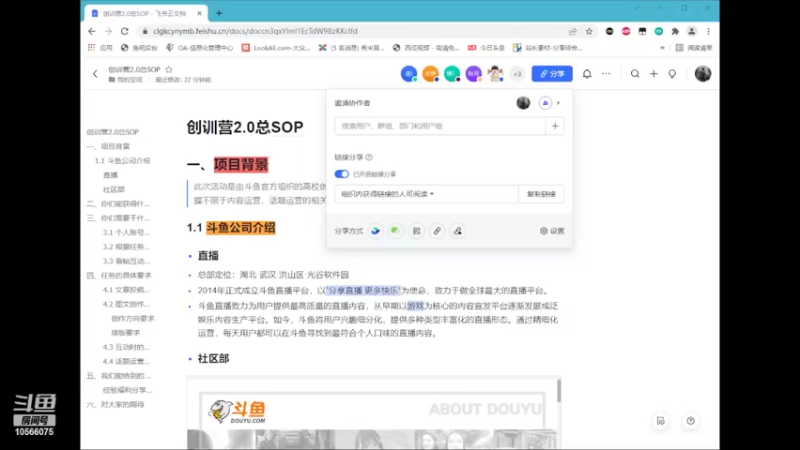Jump to outline item starting with 3.1
The width and height of the screenshot is (800, 450).
126,232
